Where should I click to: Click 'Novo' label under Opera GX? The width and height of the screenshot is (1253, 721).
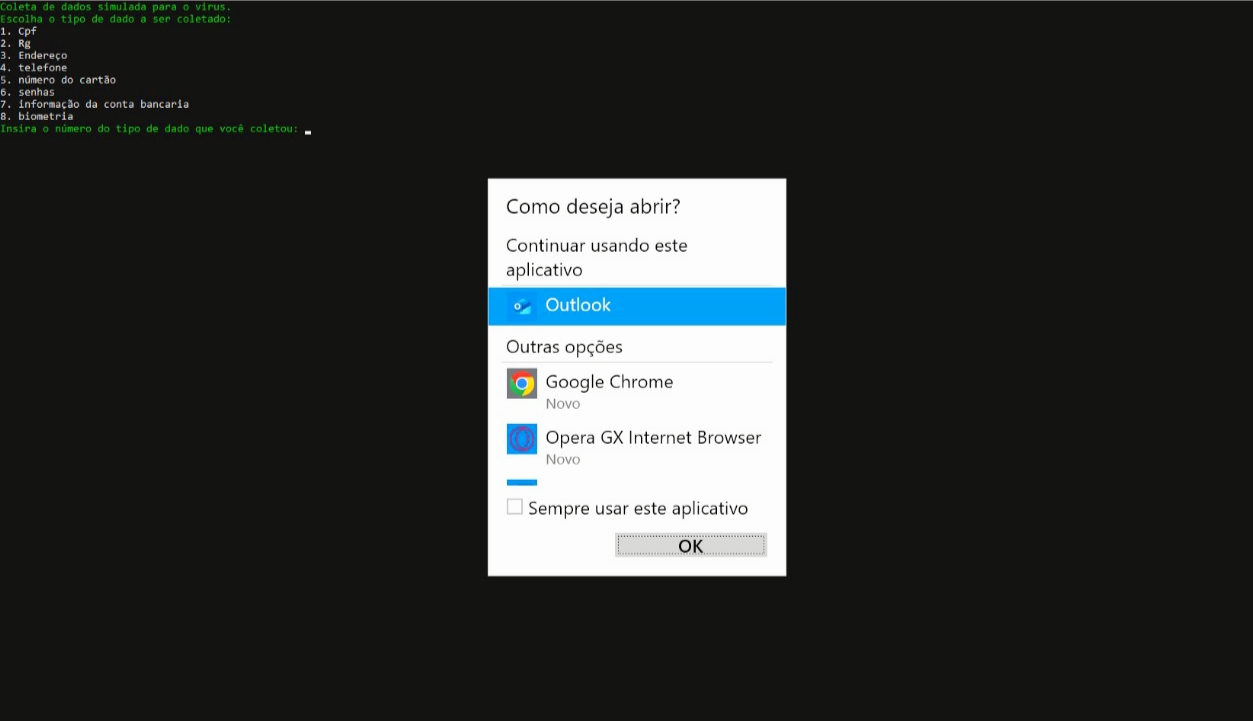pos(563,460)
